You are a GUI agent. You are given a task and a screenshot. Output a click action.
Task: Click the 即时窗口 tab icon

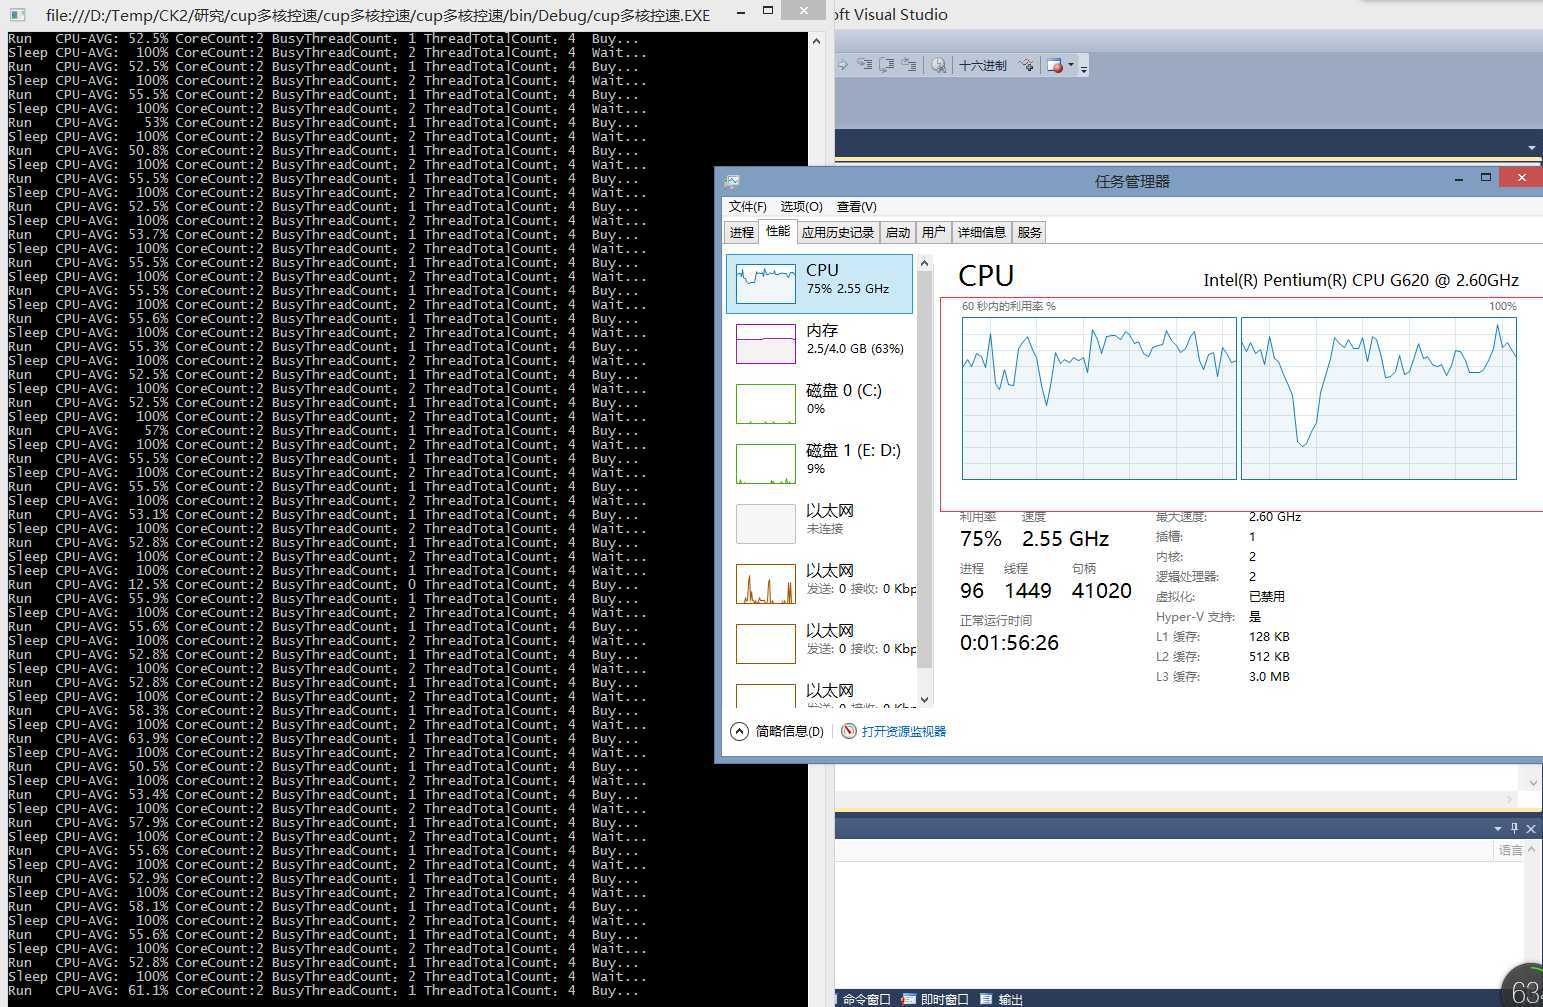[x=909, y=999]
